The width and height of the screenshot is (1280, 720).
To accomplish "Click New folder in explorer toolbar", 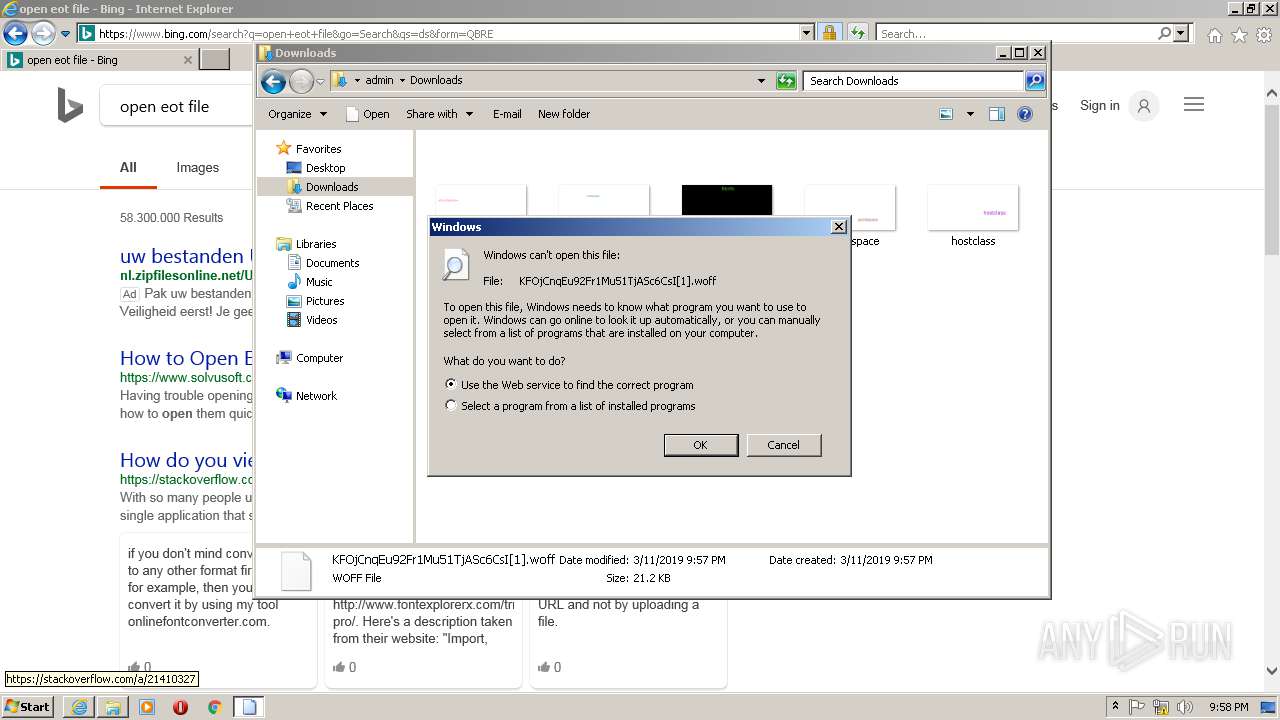I will pyautogui.click(x=564, y=114).
